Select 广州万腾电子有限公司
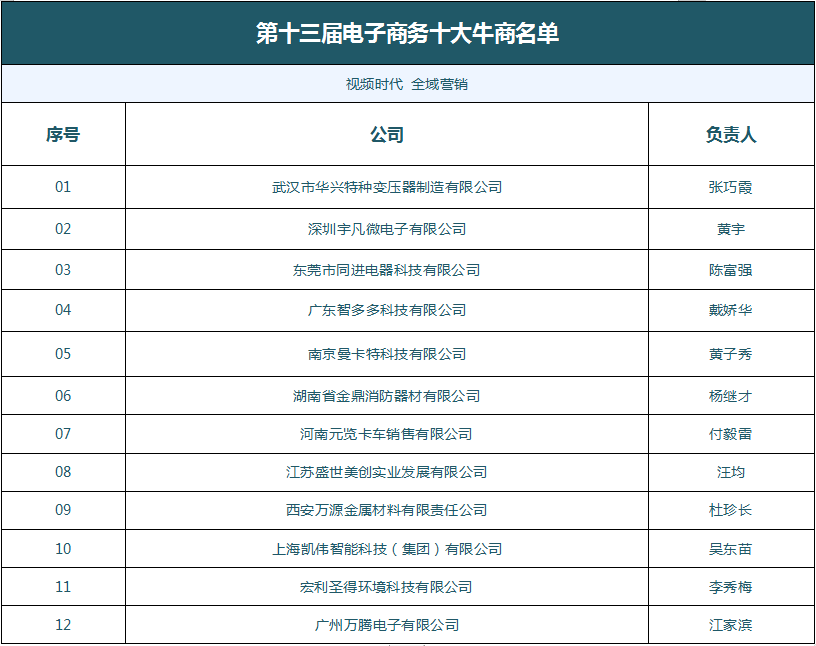The width and height of the screenshot is (816, 646). (387, 625)
